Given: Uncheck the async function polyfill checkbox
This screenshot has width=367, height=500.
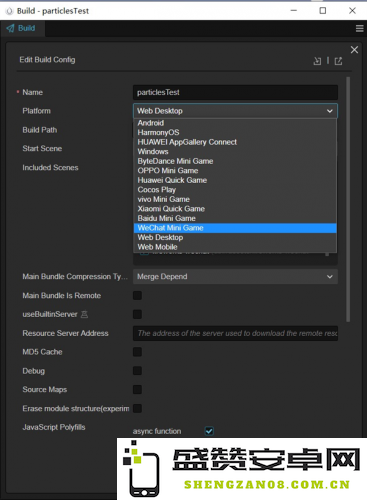Looking at the screenshot, I should coord(209,431).
